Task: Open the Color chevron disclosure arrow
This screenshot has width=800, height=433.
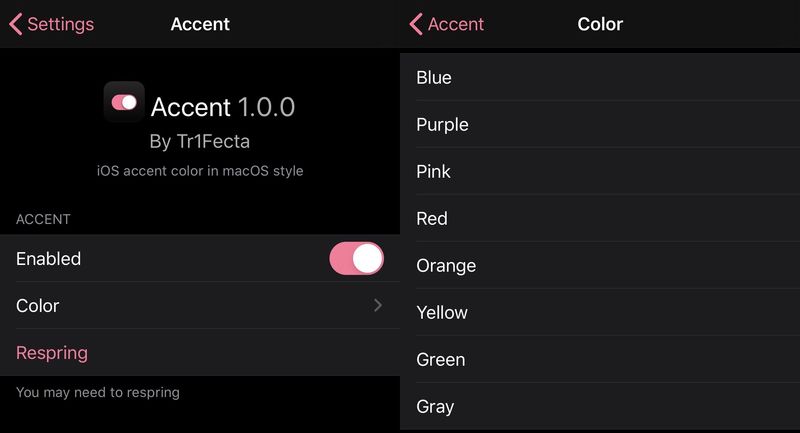Action: (x=378, y=305)
